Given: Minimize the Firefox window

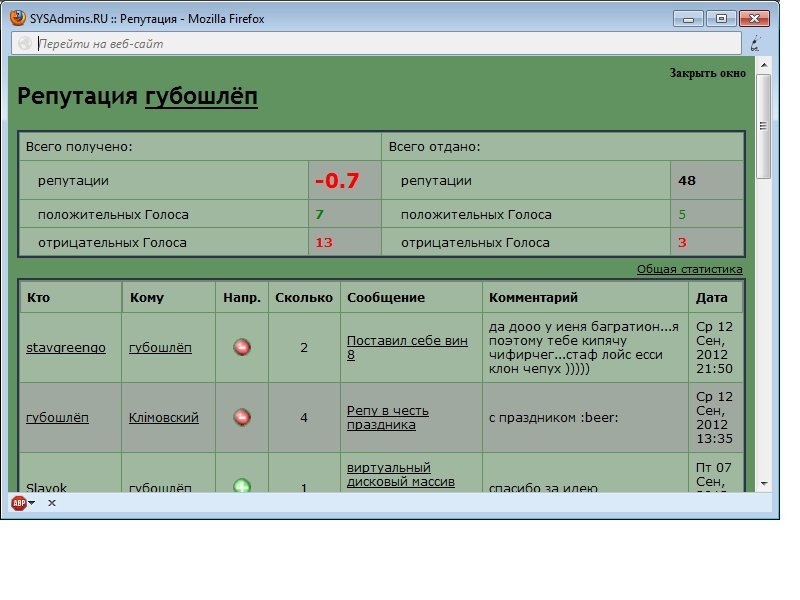Looking at the screenshot, I should click(688, 19).
